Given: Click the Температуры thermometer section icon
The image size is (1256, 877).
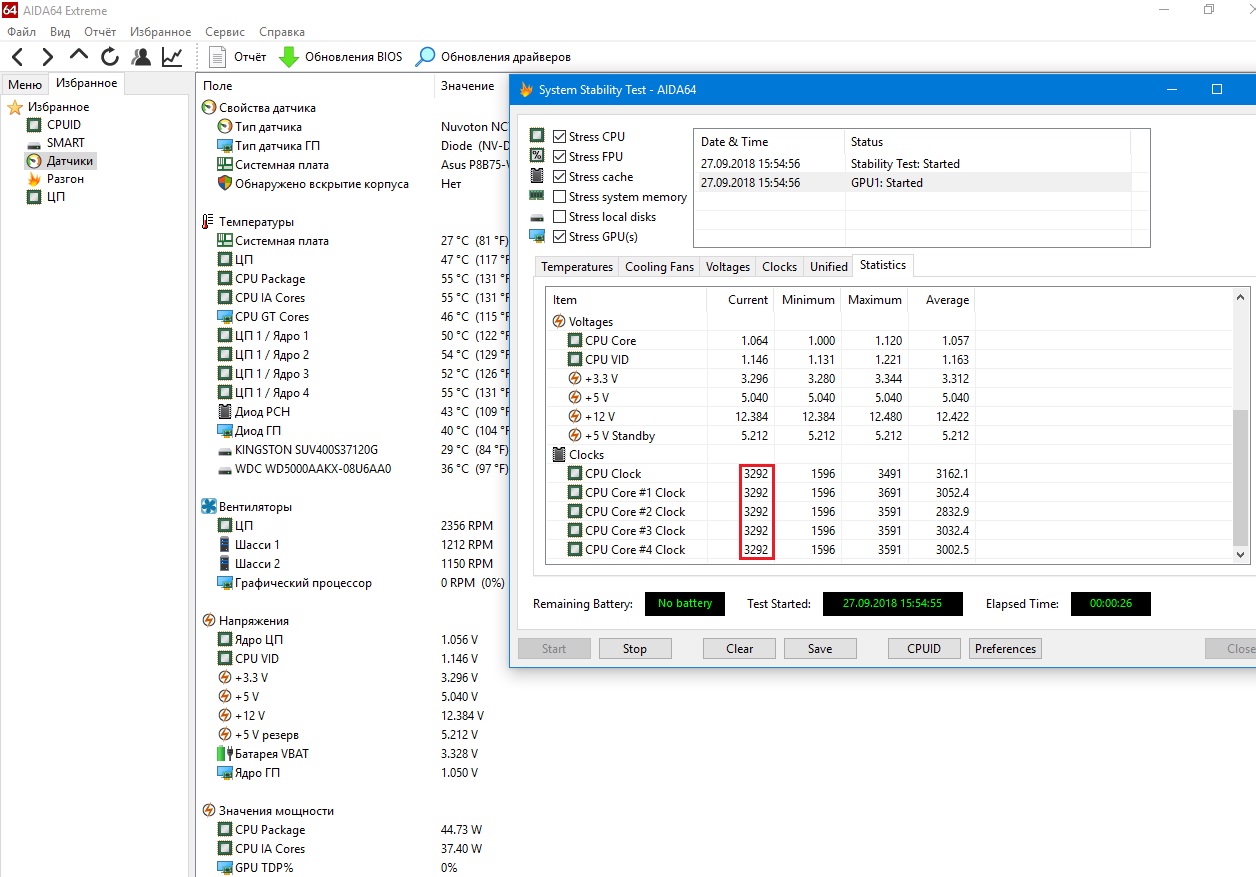Looking at the screenshot, I should coord(208,222).
